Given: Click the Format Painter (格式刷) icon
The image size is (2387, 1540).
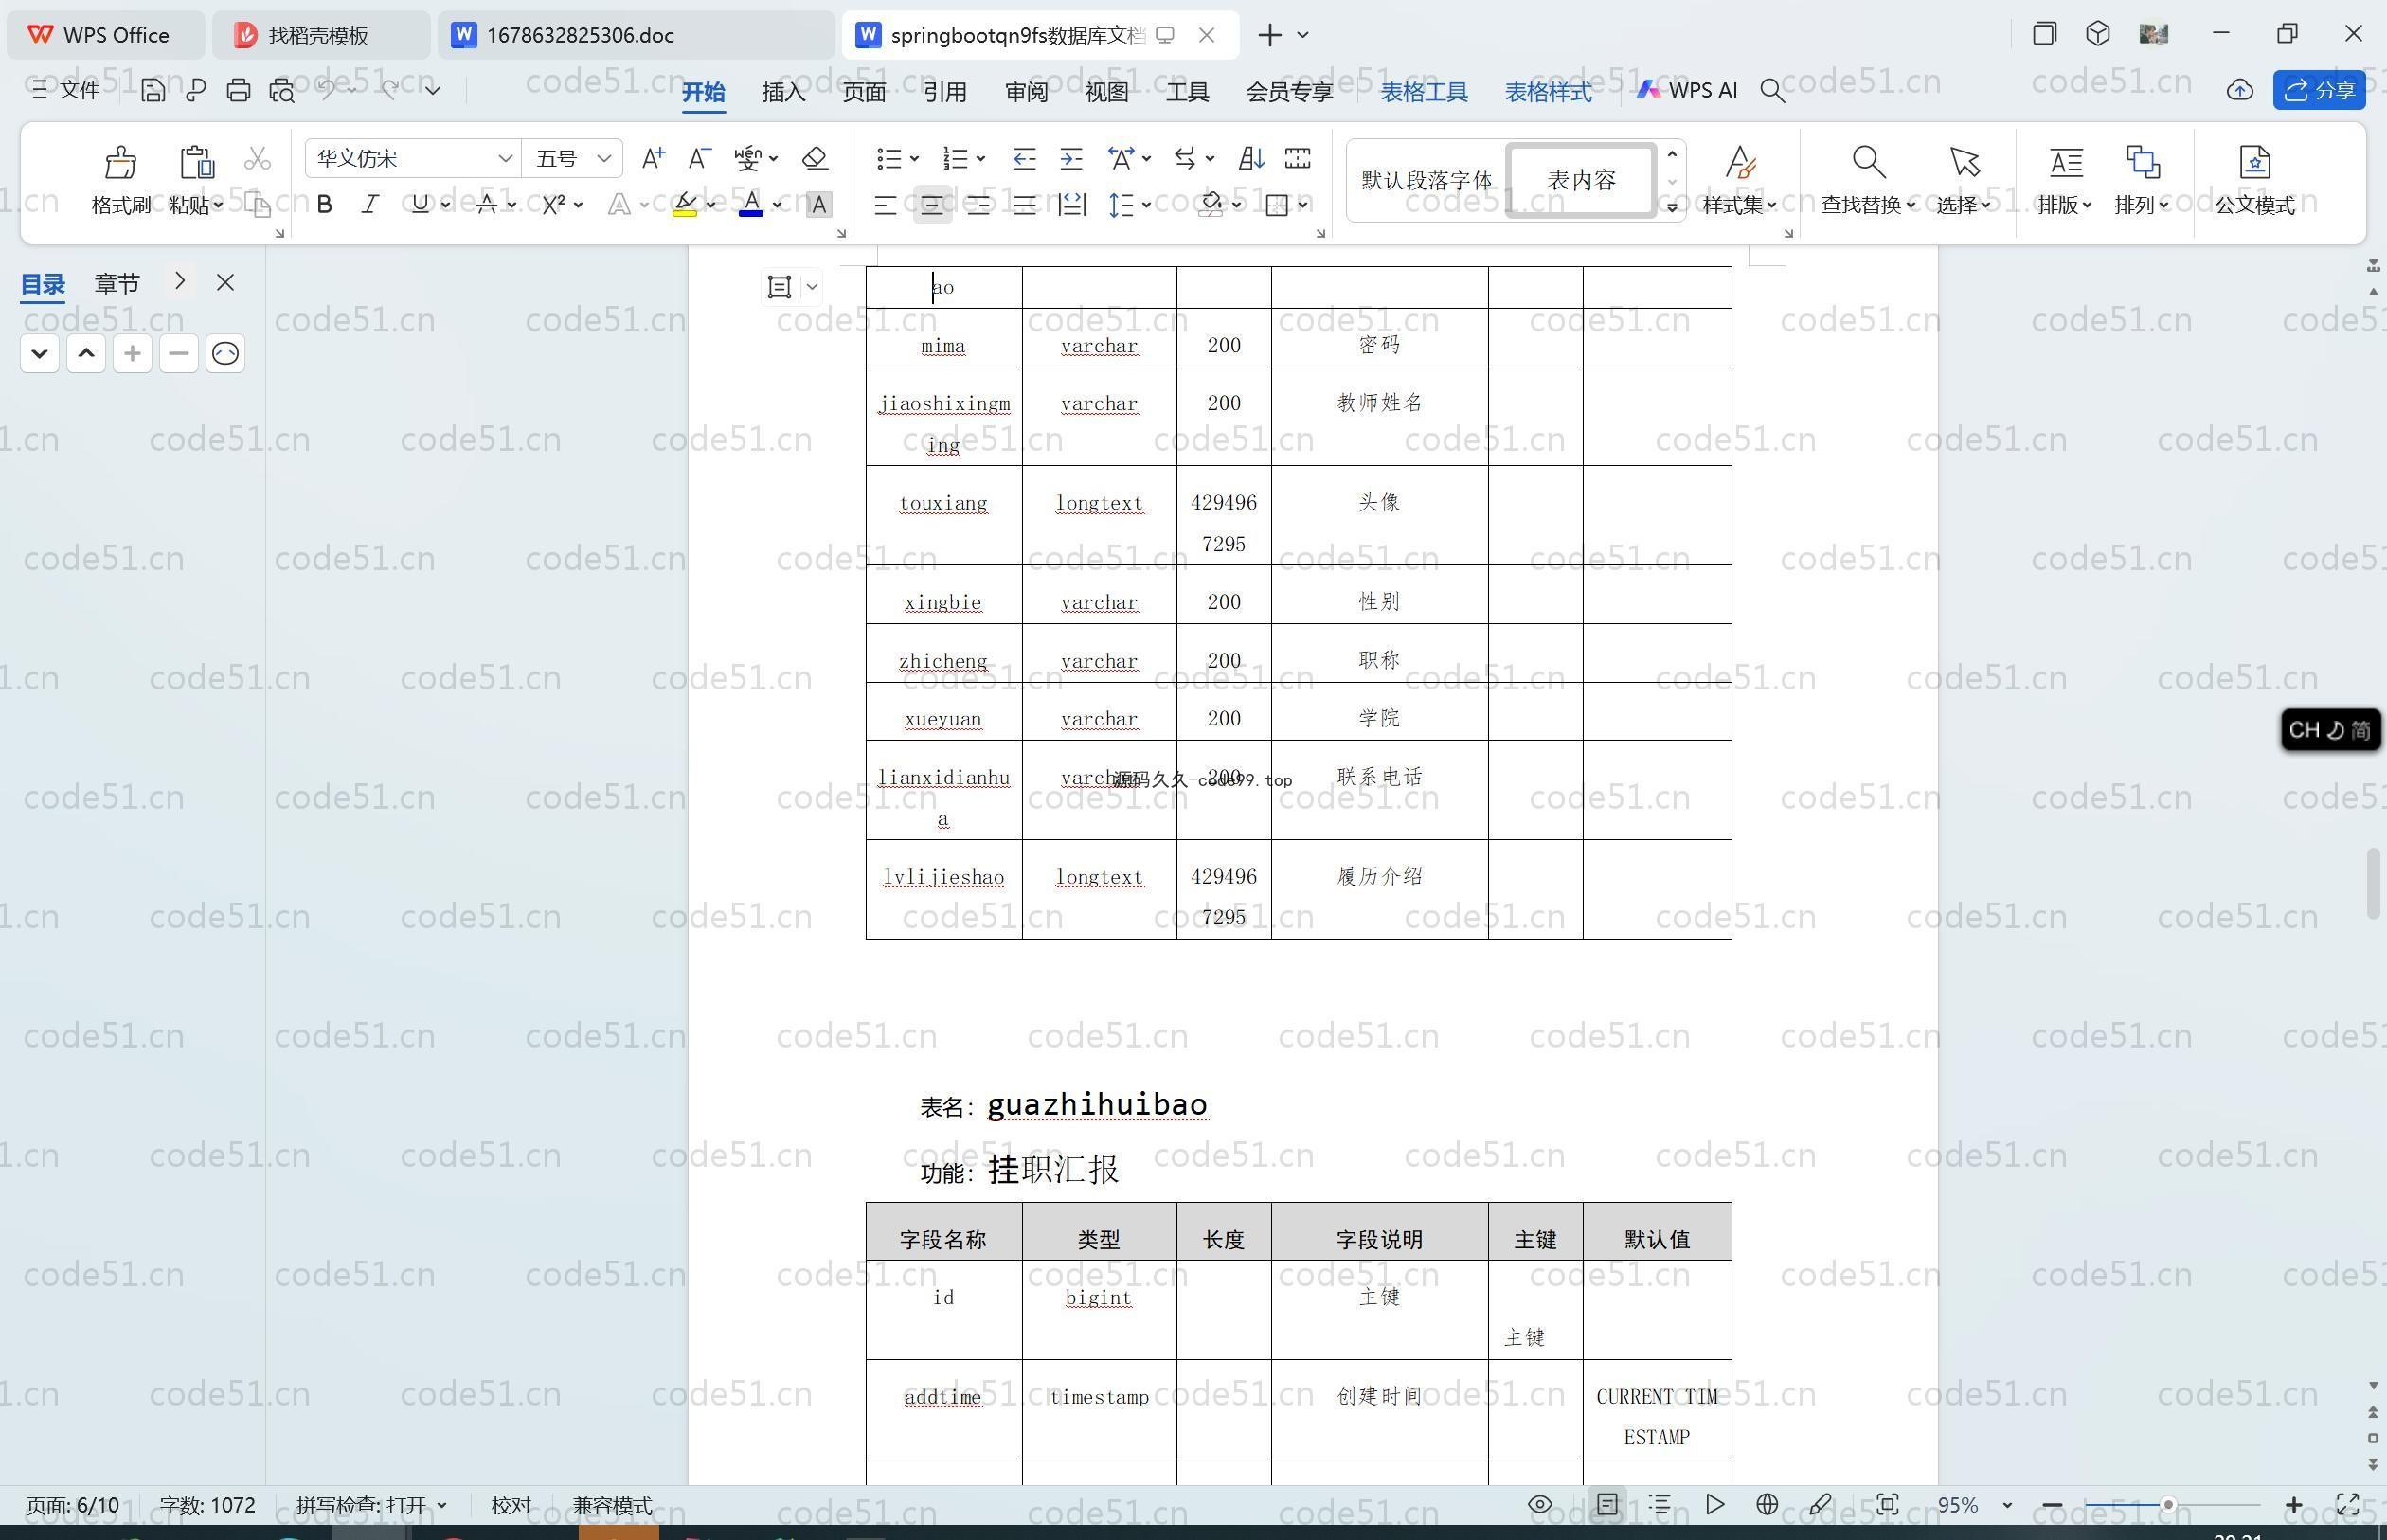Looking at the screenshot, I should [120, 162].
